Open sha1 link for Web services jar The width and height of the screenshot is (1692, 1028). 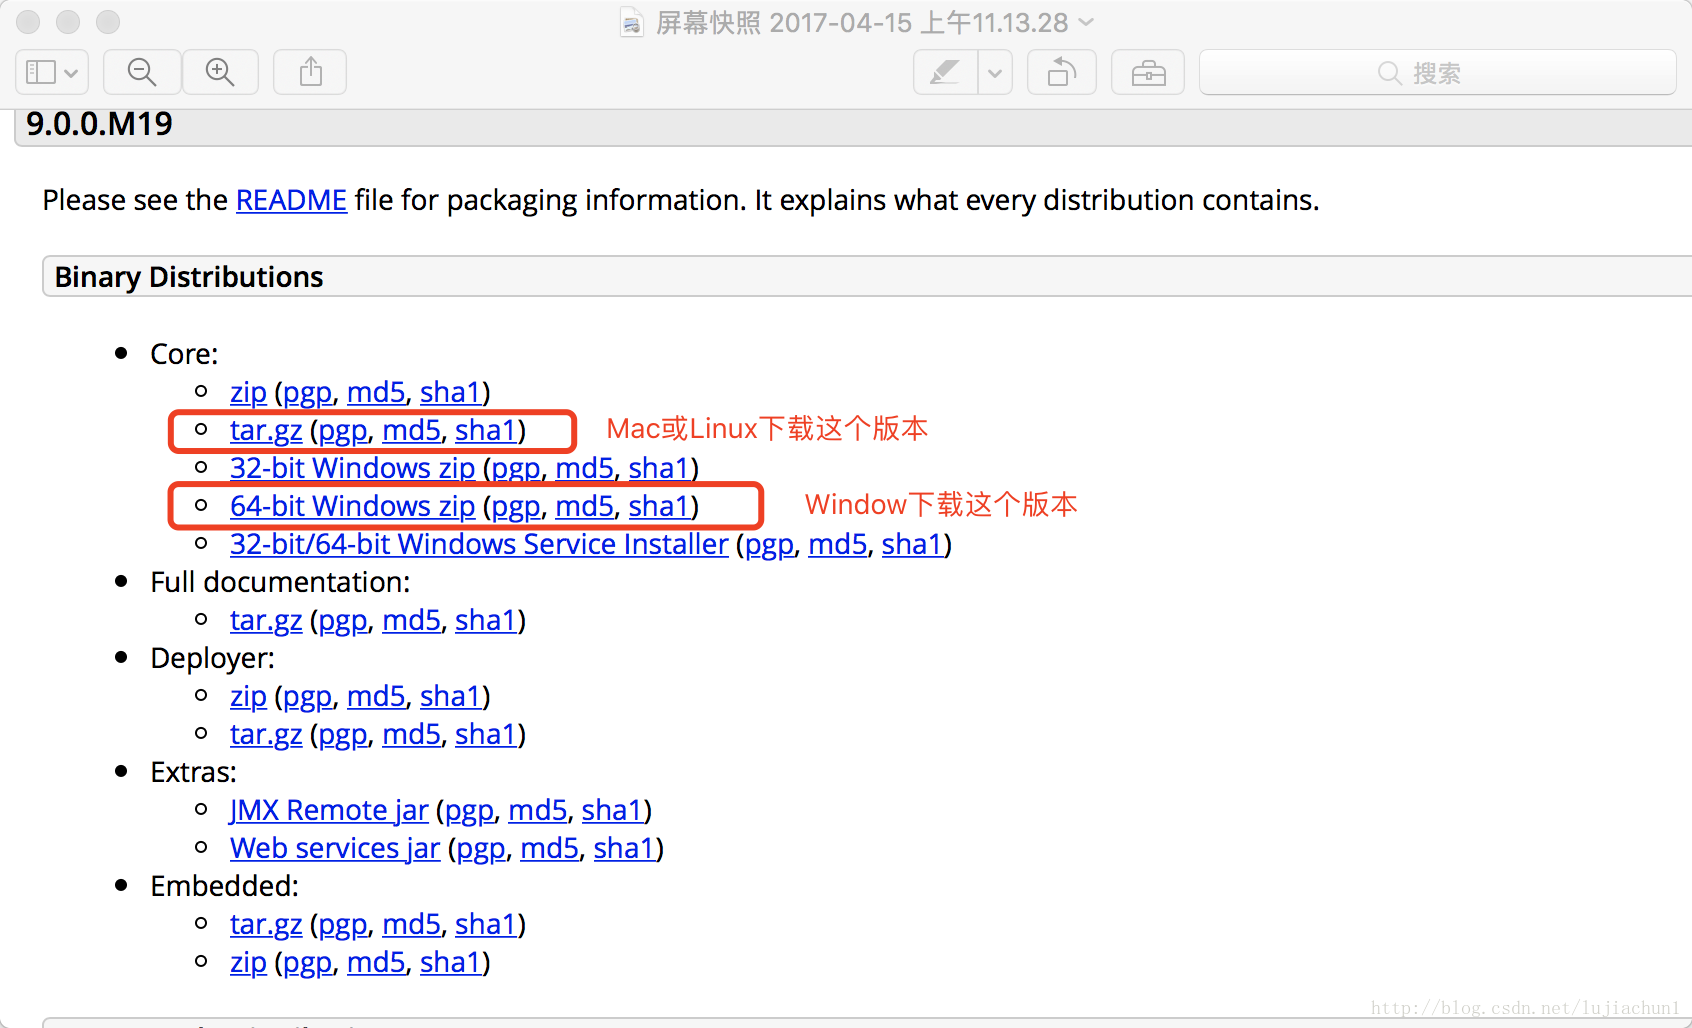coord(624,848)
